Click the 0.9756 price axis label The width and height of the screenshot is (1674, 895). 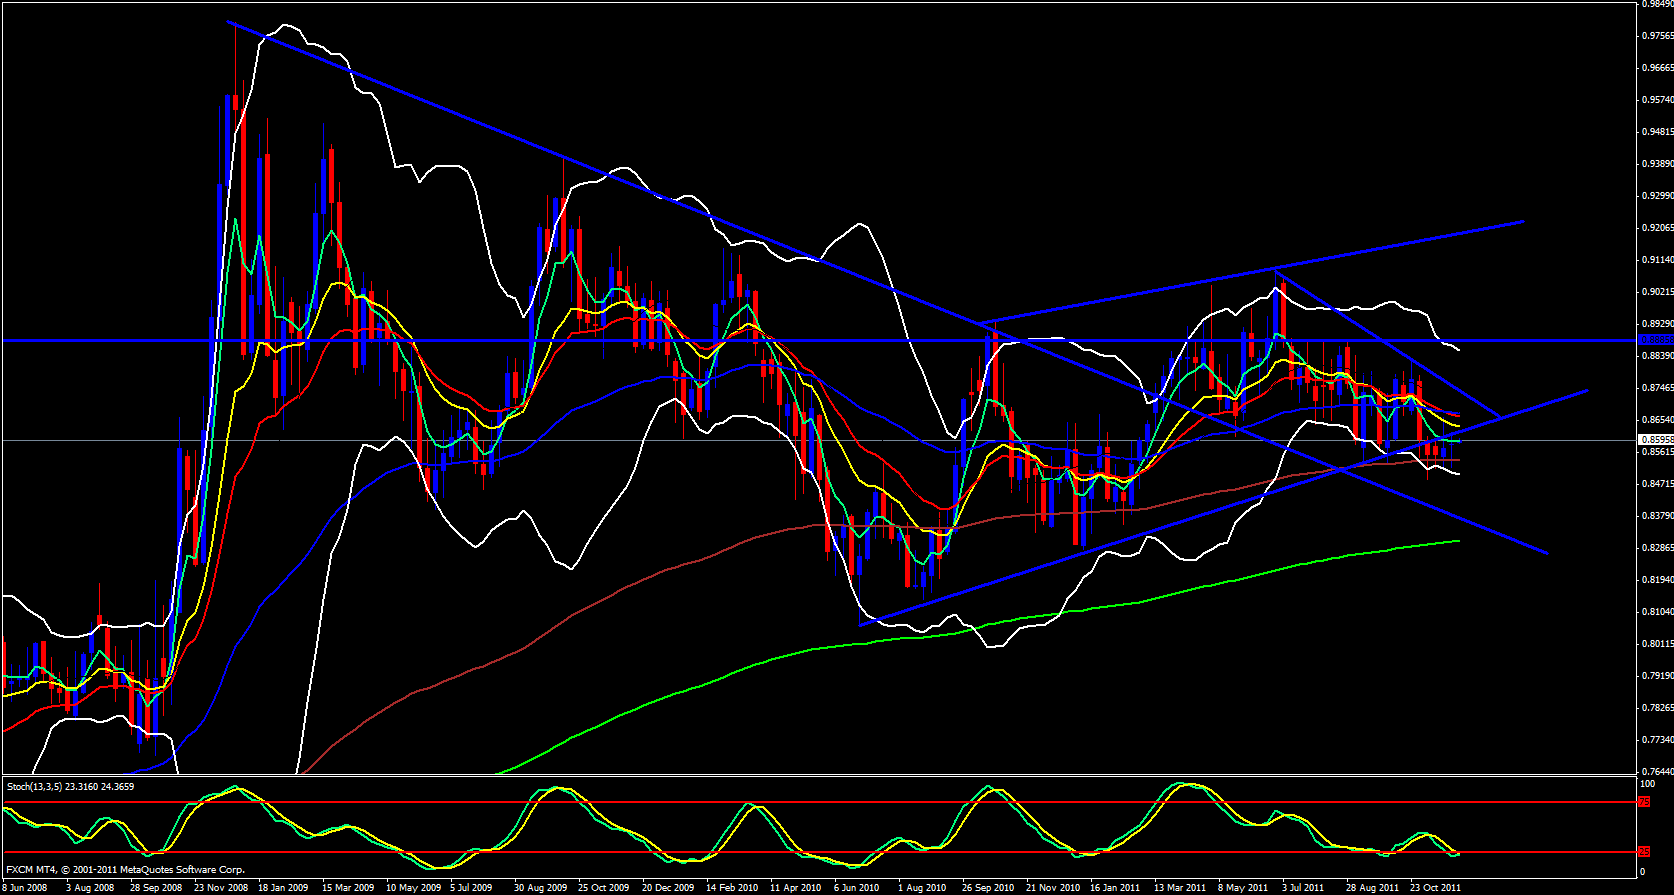tap(1657, 36)
